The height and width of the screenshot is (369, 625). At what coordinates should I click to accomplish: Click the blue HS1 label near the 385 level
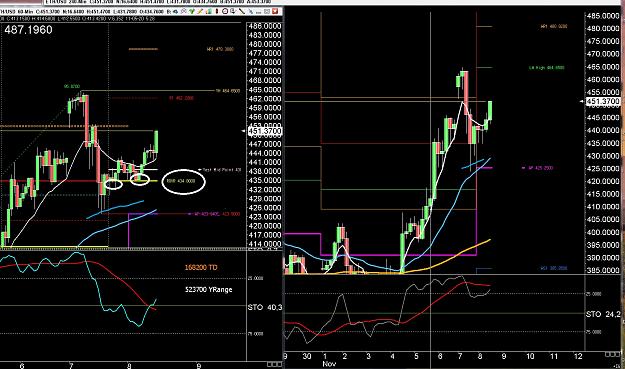click(554, 268)
